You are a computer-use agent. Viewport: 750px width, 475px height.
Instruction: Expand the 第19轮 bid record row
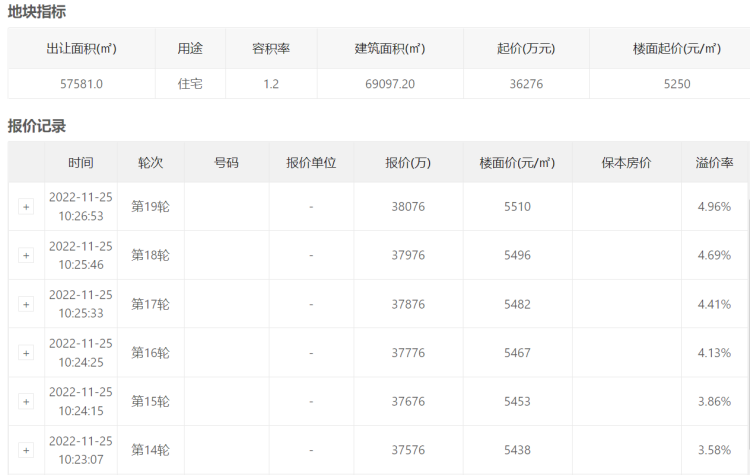26,207
